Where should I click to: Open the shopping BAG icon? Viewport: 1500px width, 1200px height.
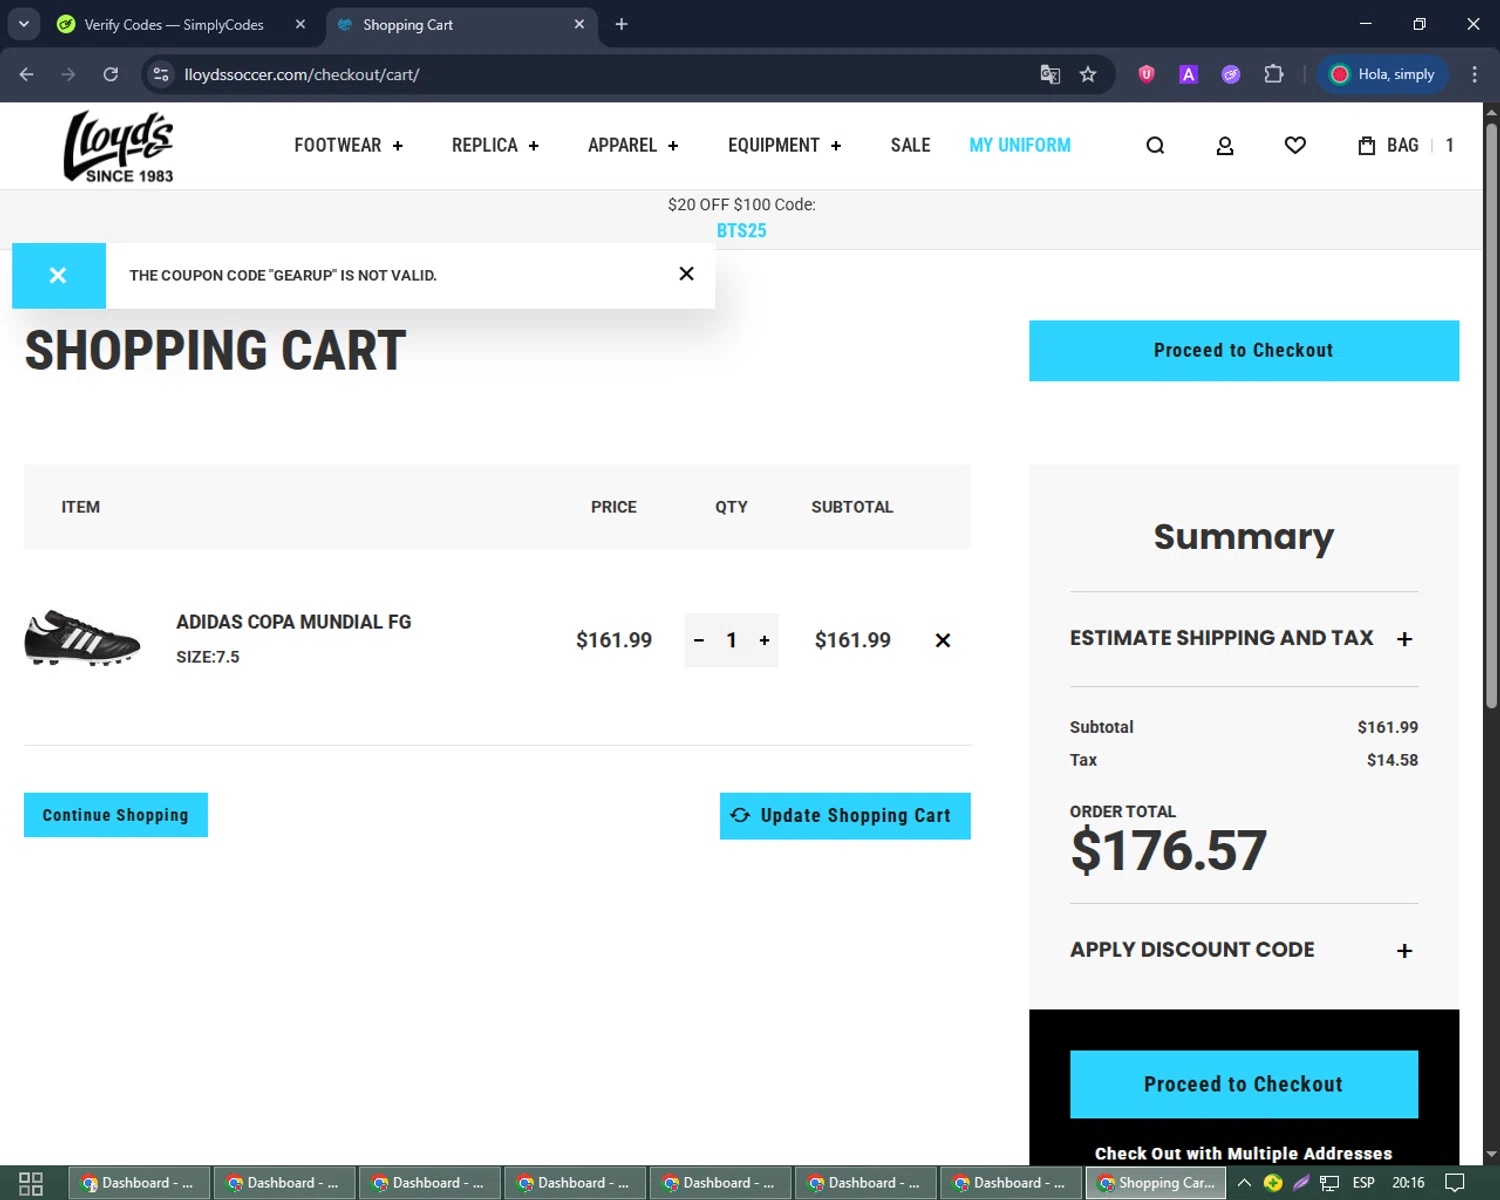(x=1405, y=146)
